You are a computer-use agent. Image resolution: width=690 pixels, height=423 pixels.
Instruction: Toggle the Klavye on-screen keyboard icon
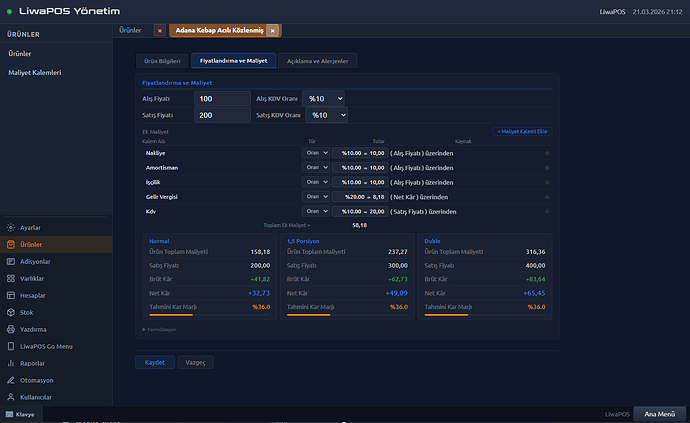click(9, 414)
